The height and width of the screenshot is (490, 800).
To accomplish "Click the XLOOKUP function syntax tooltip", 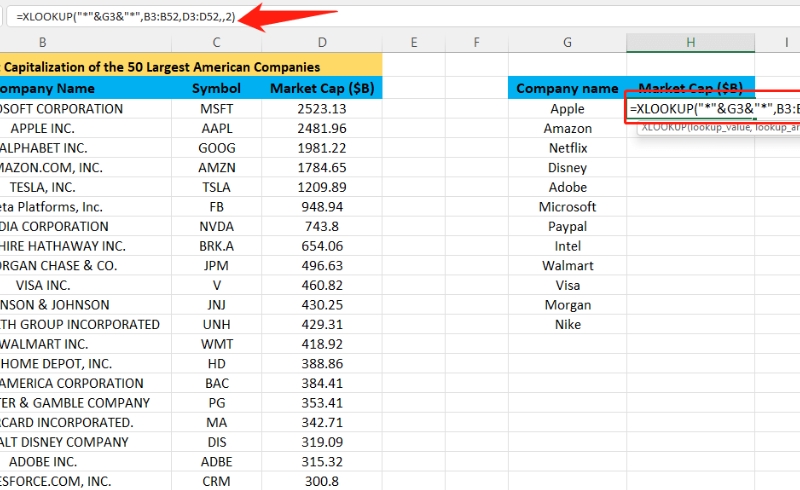I will 719,128.
